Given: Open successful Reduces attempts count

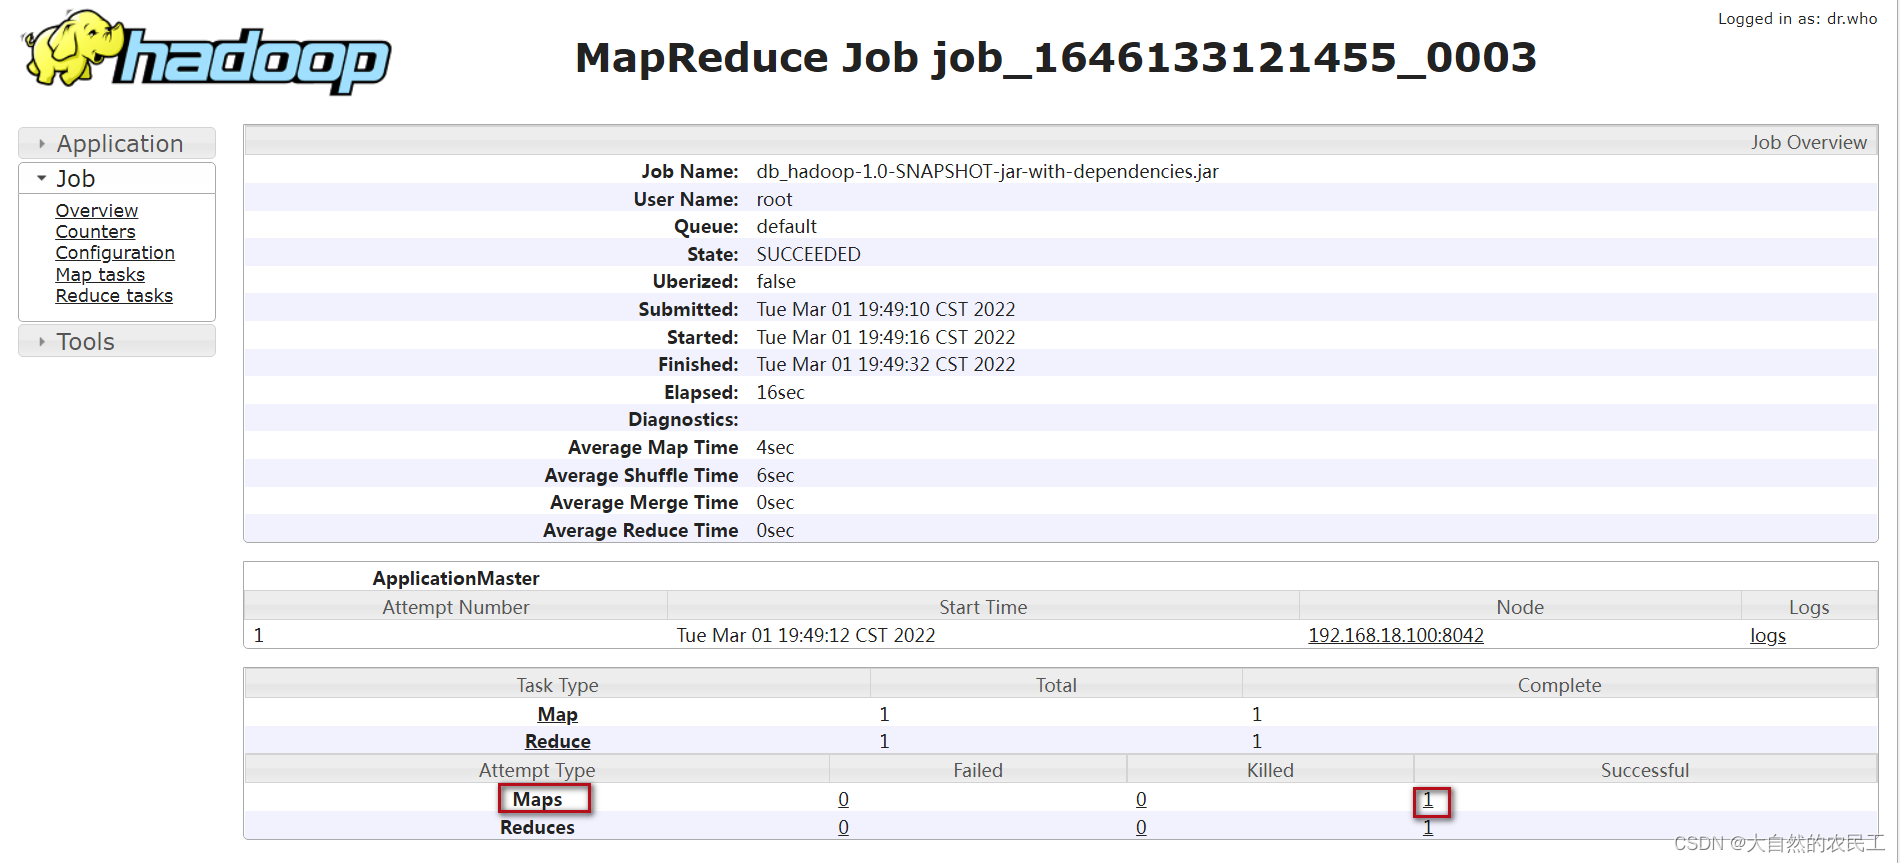Looking at the screenshot, I should [x=1428, y=827].
